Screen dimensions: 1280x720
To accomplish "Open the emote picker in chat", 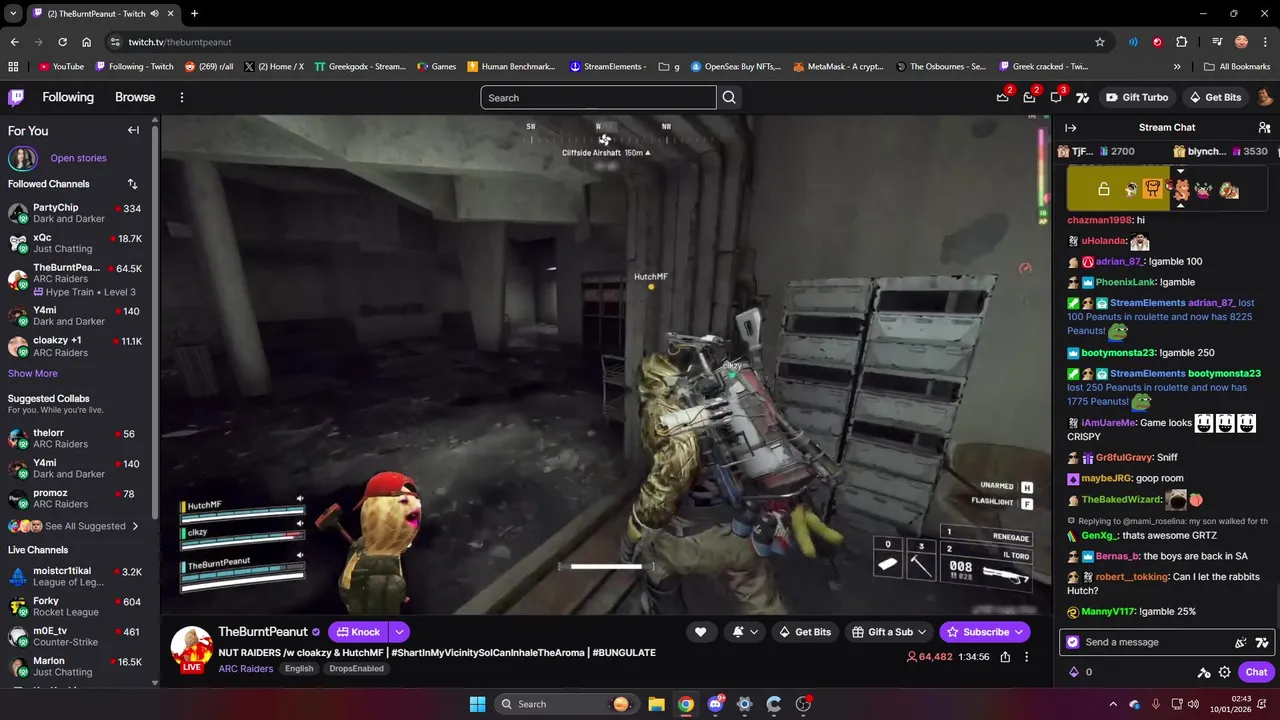I will click(x=1261, y=642).
